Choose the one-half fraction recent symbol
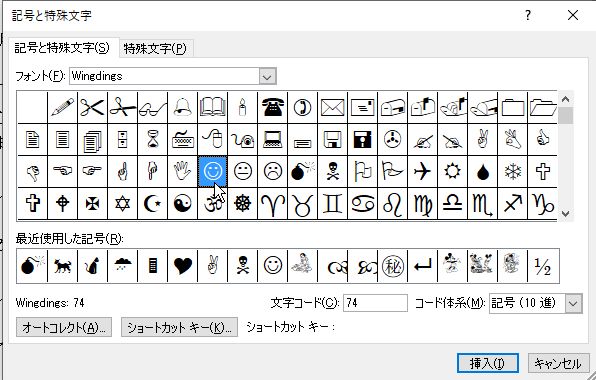The width and height of the screenshot is (596, 380). tap(543, 266)
